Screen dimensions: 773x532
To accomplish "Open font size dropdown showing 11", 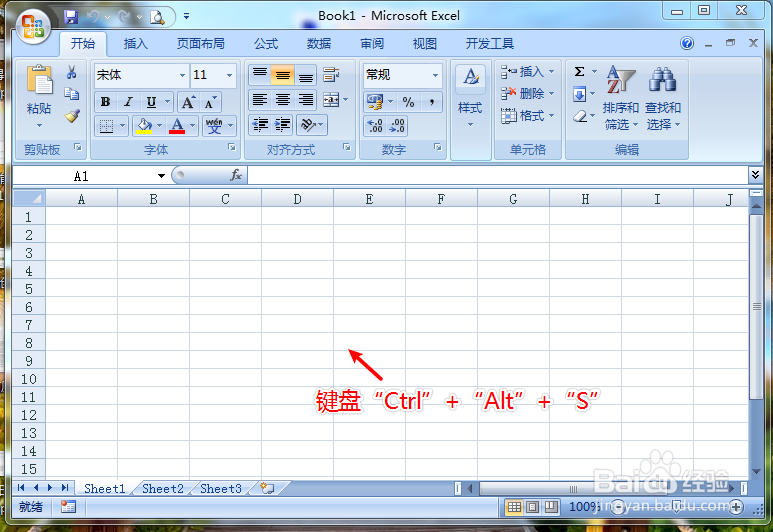I will pyautogui.click(x=229, y=75).
